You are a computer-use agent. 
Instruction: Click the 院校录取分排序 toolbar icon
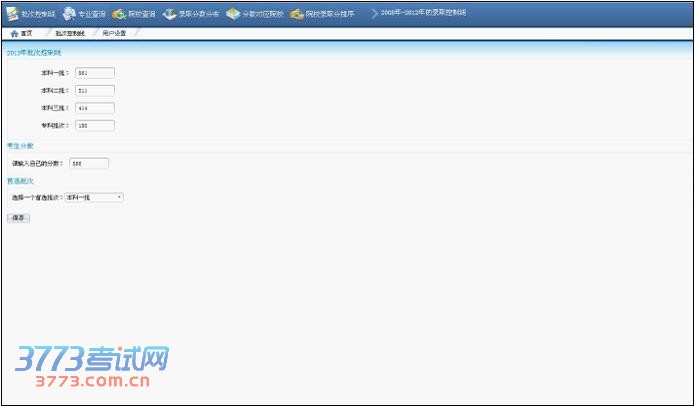click(298, 14)
